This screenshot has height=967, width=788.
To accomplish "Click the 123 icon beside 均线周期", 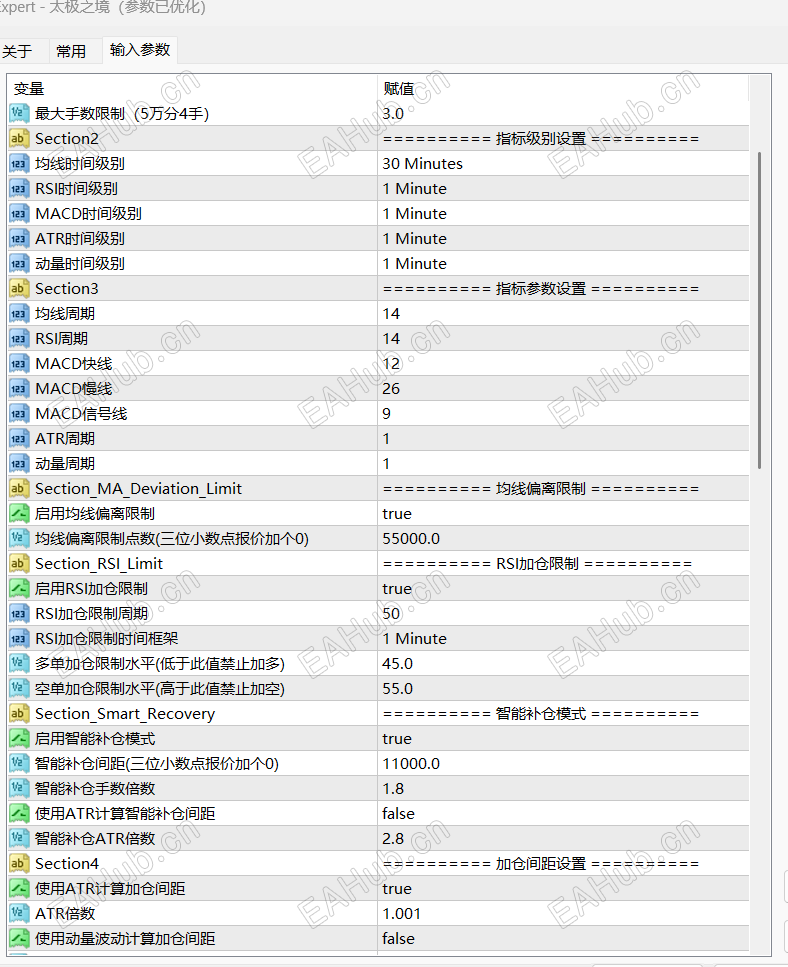I will 19,313.
